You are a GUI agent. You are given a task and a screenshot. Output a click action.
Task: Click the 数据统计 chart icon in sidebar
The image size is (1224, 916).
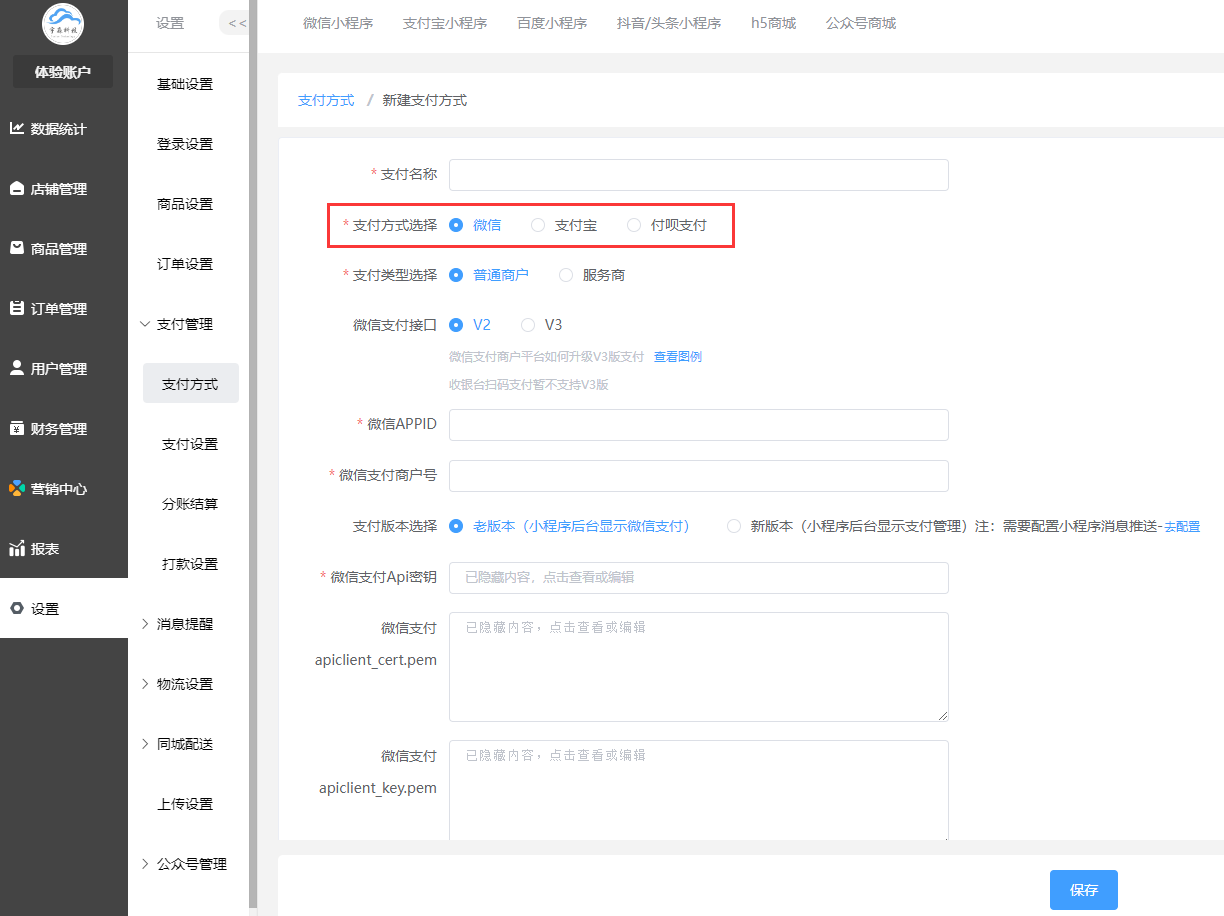tap(17, 129)
